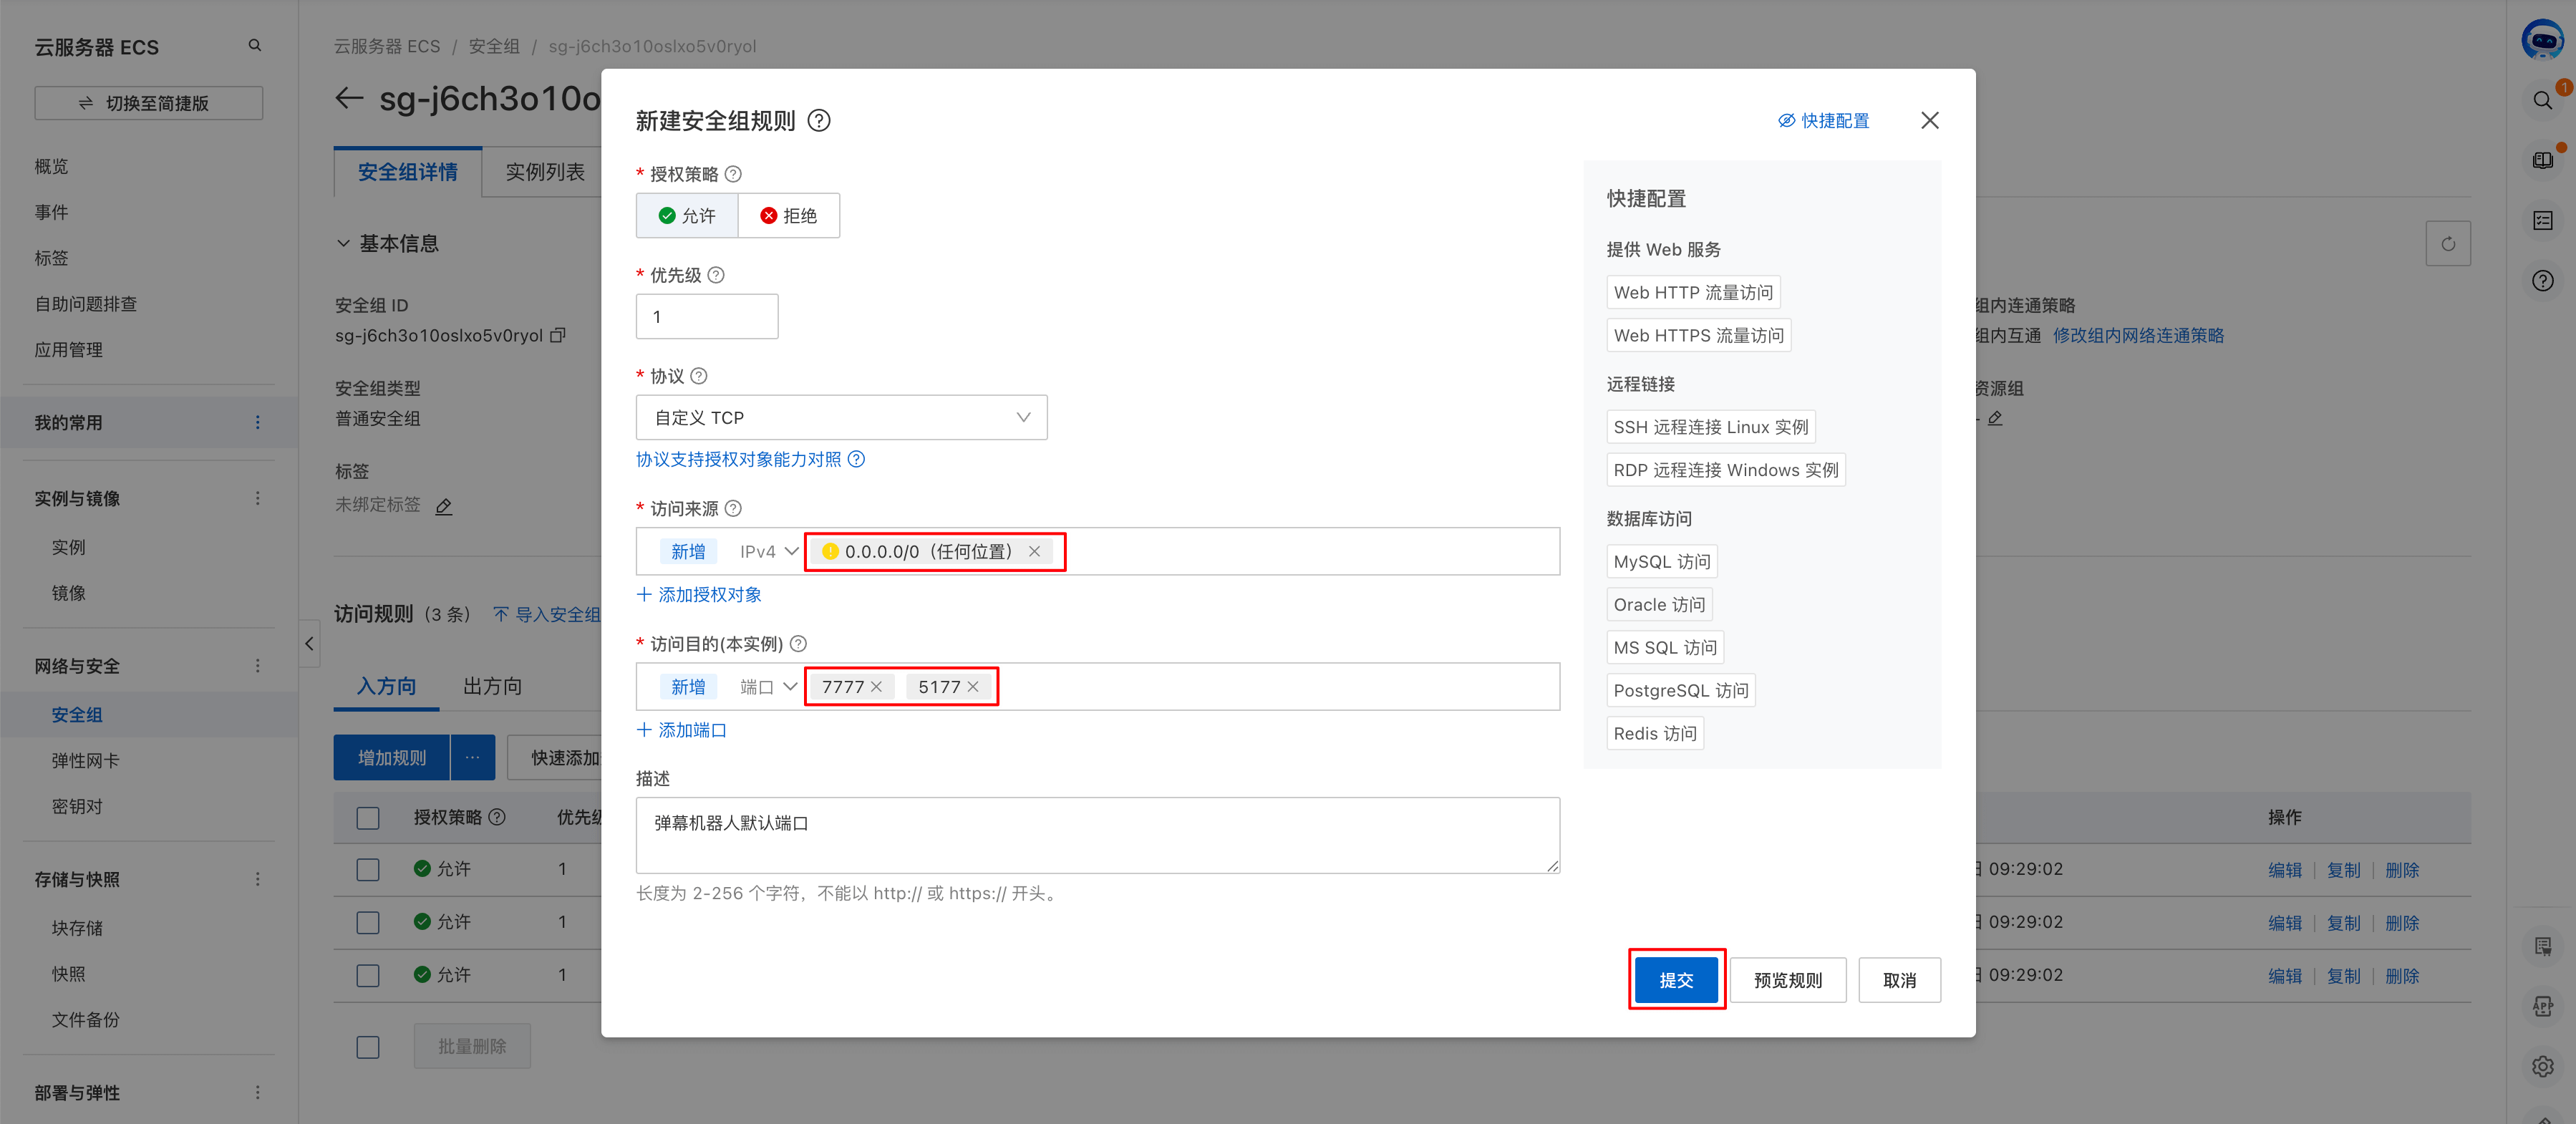
Task: Copy the security group ID with copy icon
Action: tap(558, 336)
